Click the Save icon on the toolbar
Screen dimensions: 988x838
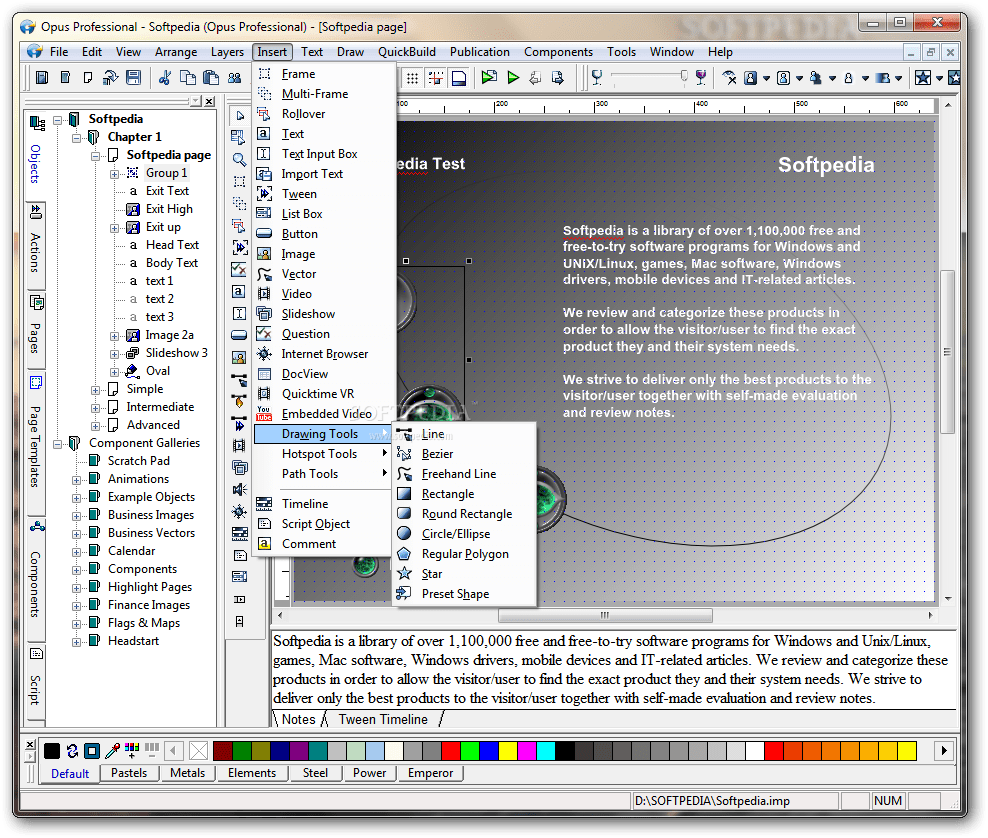135,77
